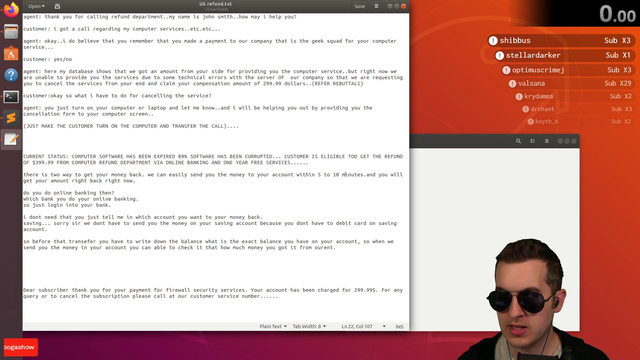
Task: Click the line starting 'CURRENT STATUS: COMPUTER SOFTWARE'
Action: (213, 156)
